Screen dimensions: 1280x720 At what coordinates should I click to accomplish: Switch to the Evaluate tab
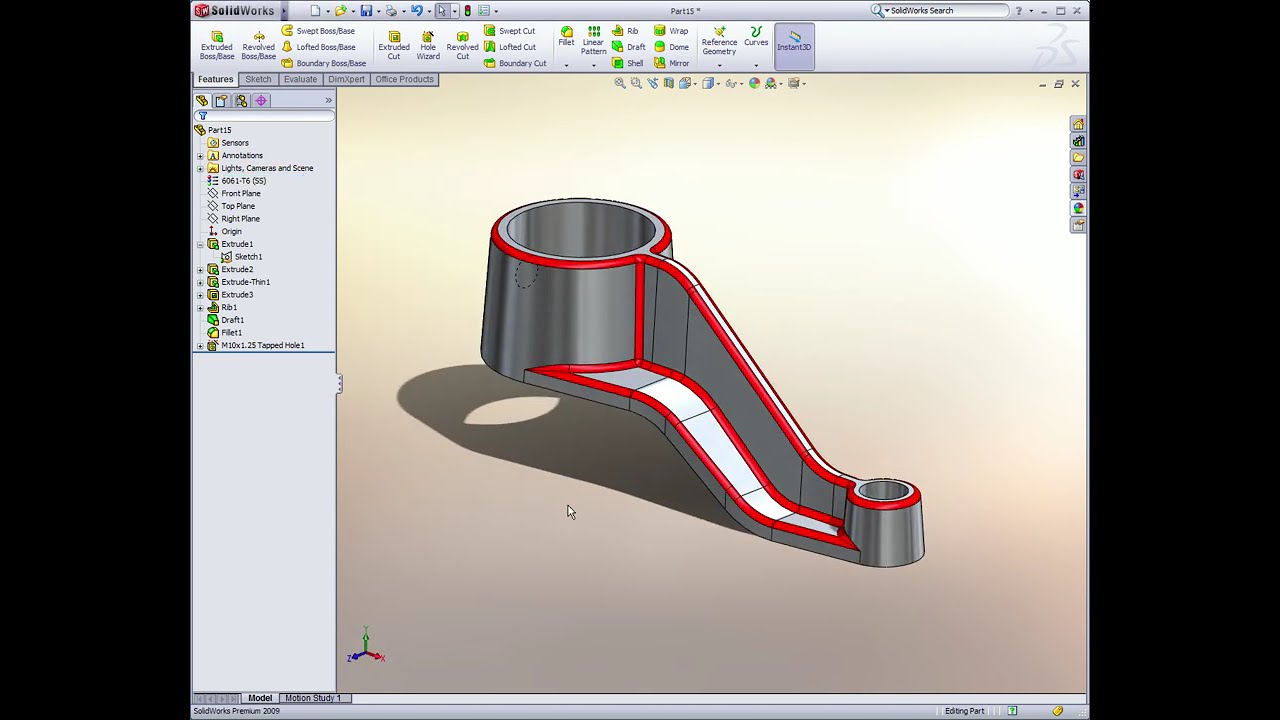(x=300, y=79)
